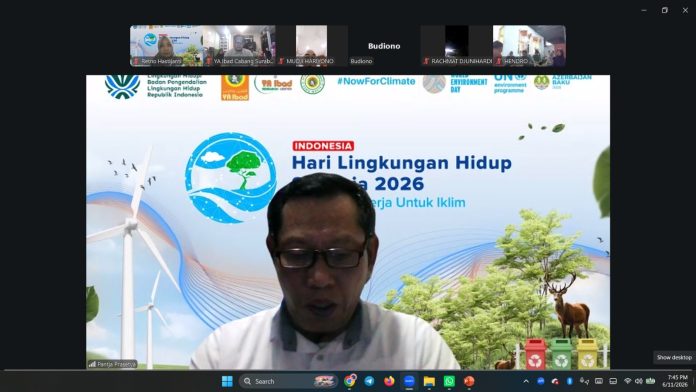Open Firefox from the taskbar
The image size is (696, 392).
pos(389,381)
